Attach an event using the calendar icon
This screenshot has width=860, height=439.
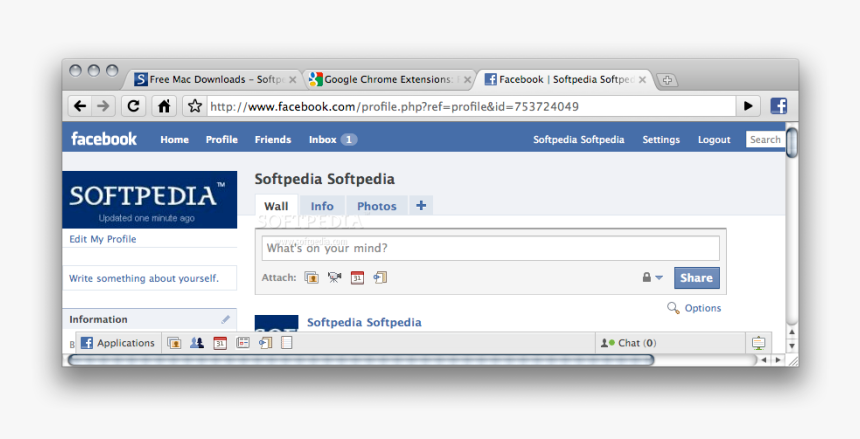(x=357, y=278)
